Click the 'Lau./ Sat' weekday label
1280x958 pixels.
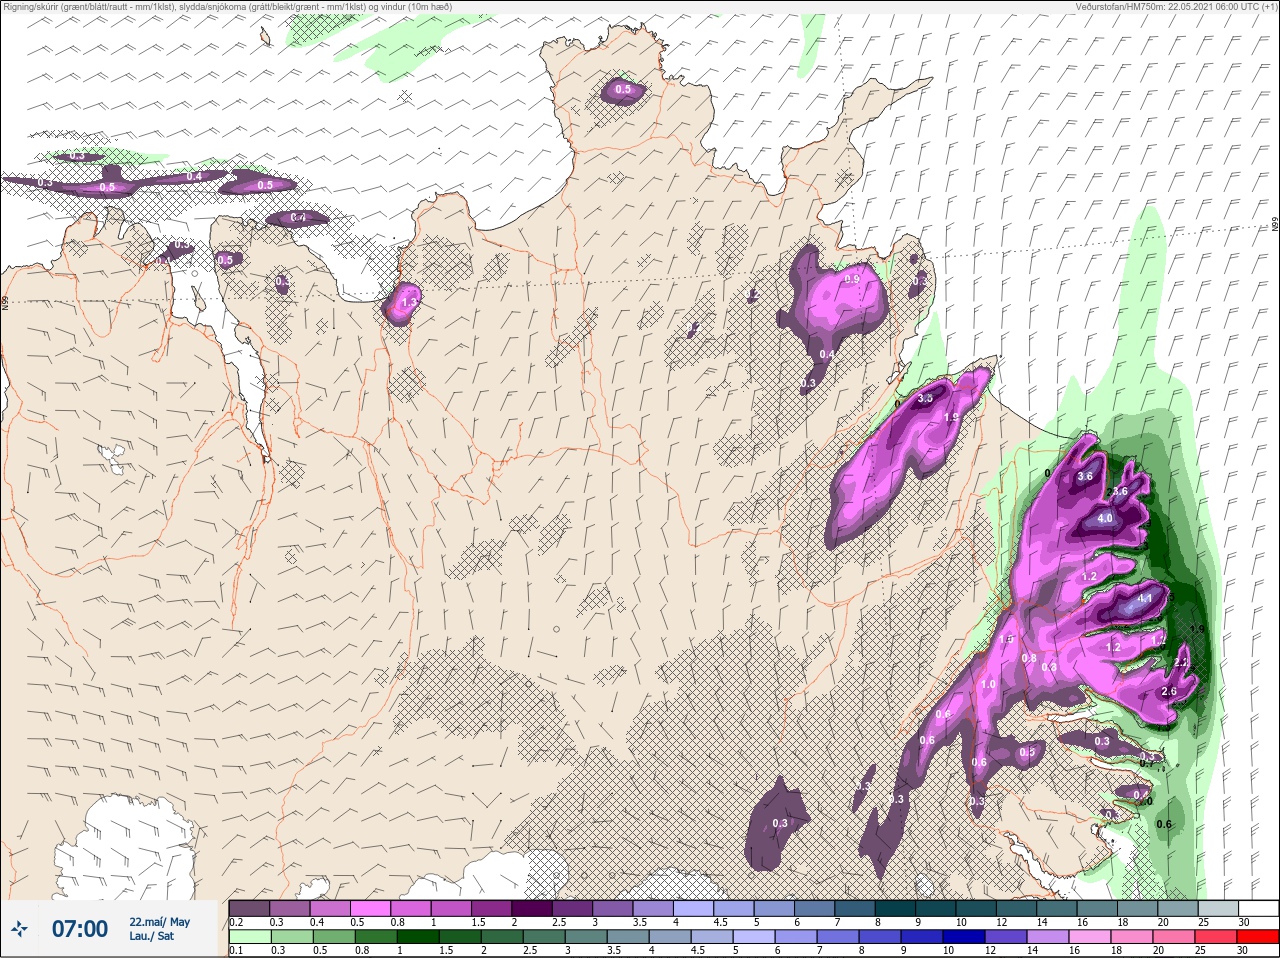(x=151, y=936)
